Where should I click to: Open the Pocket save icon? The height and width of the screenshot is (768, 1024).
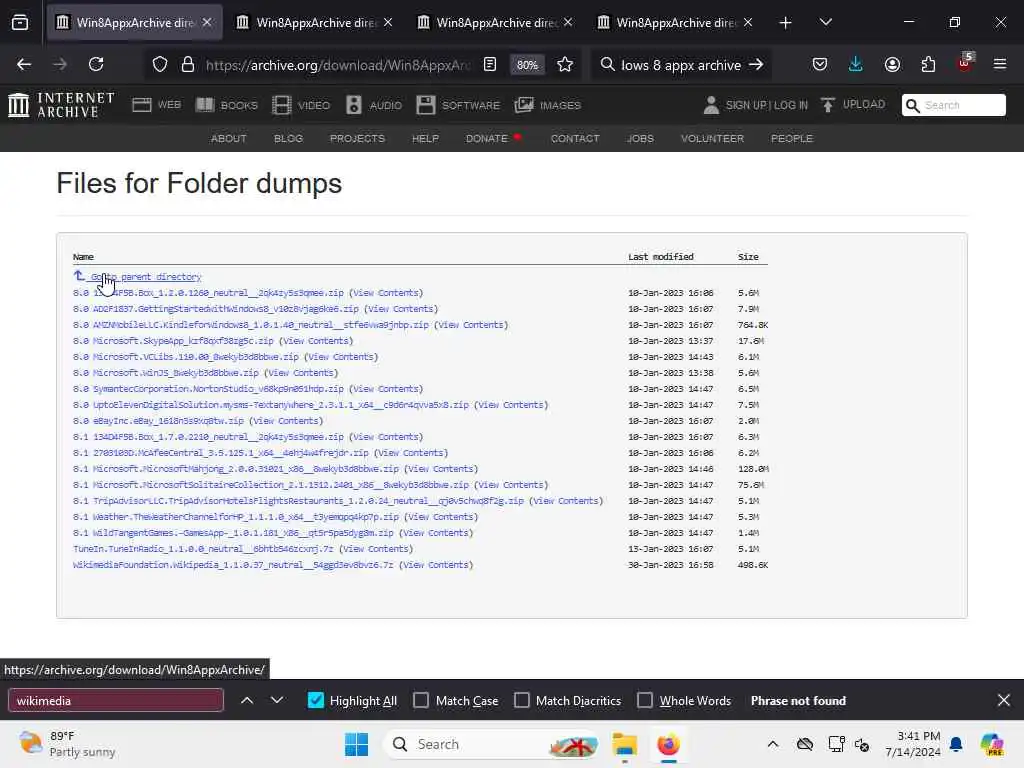(820, 64)
